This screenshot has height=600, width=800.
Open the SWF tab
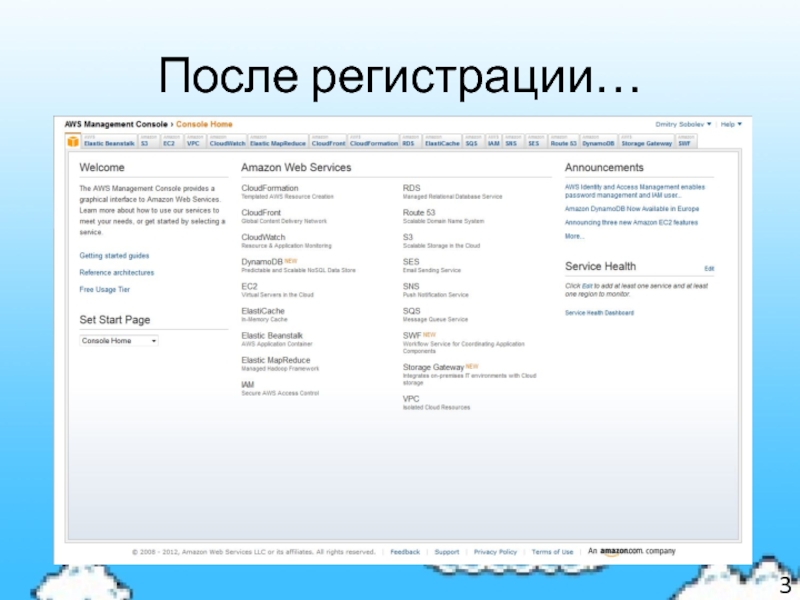(686, 141)
